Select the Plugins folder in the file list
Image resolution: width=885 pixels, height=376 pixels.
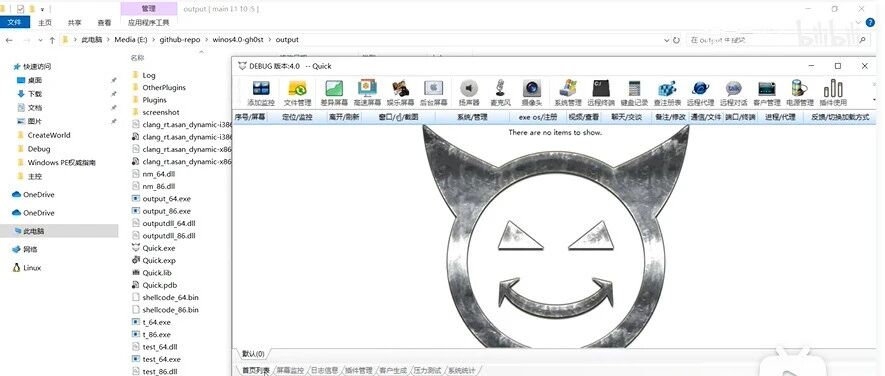[x=150, y=100]
